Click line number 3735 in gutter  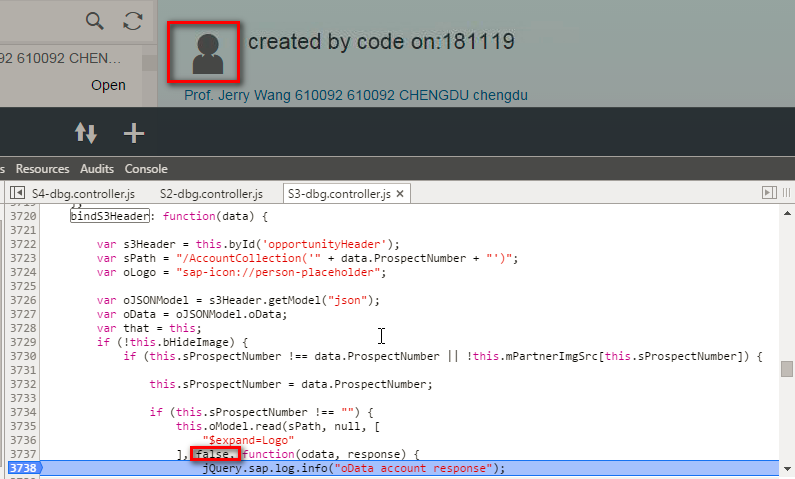tap(23, 426)
